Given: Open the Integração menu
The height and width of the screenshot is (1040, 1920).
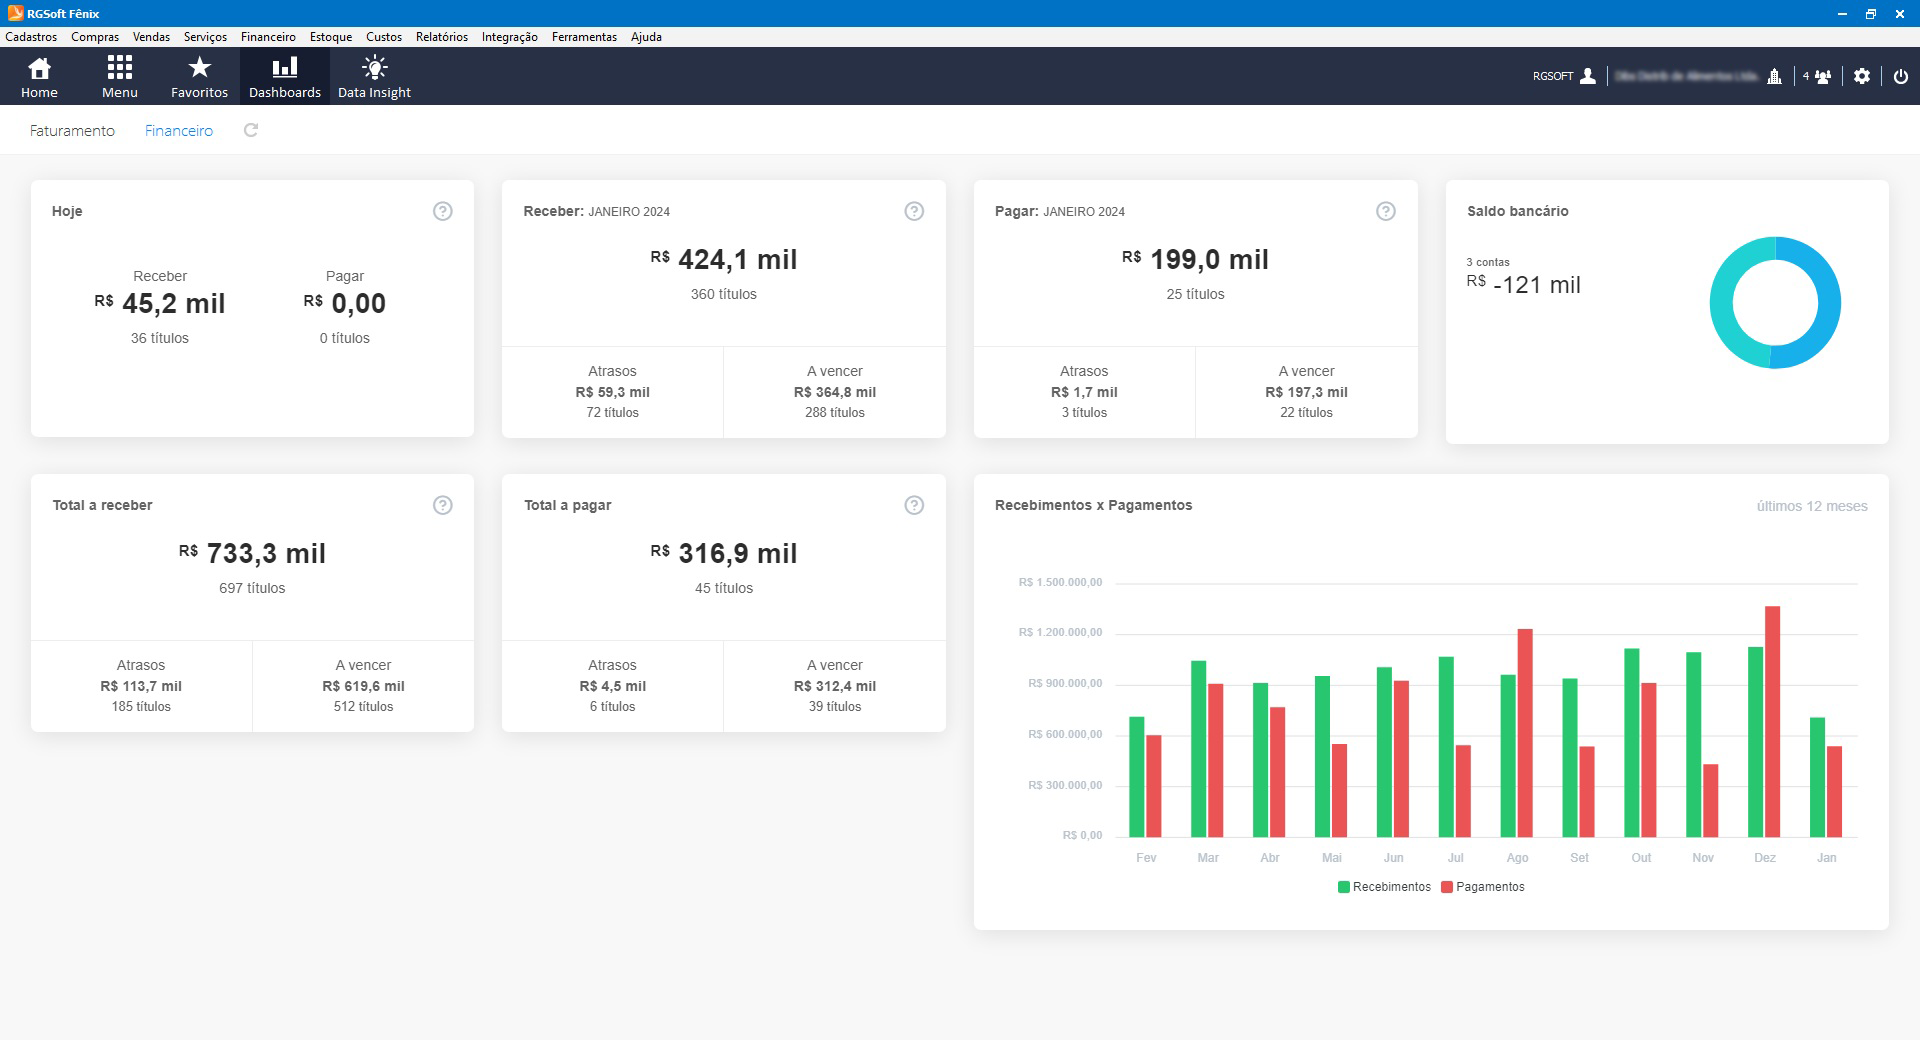Looking at the screenshot, I should point(510,37).
